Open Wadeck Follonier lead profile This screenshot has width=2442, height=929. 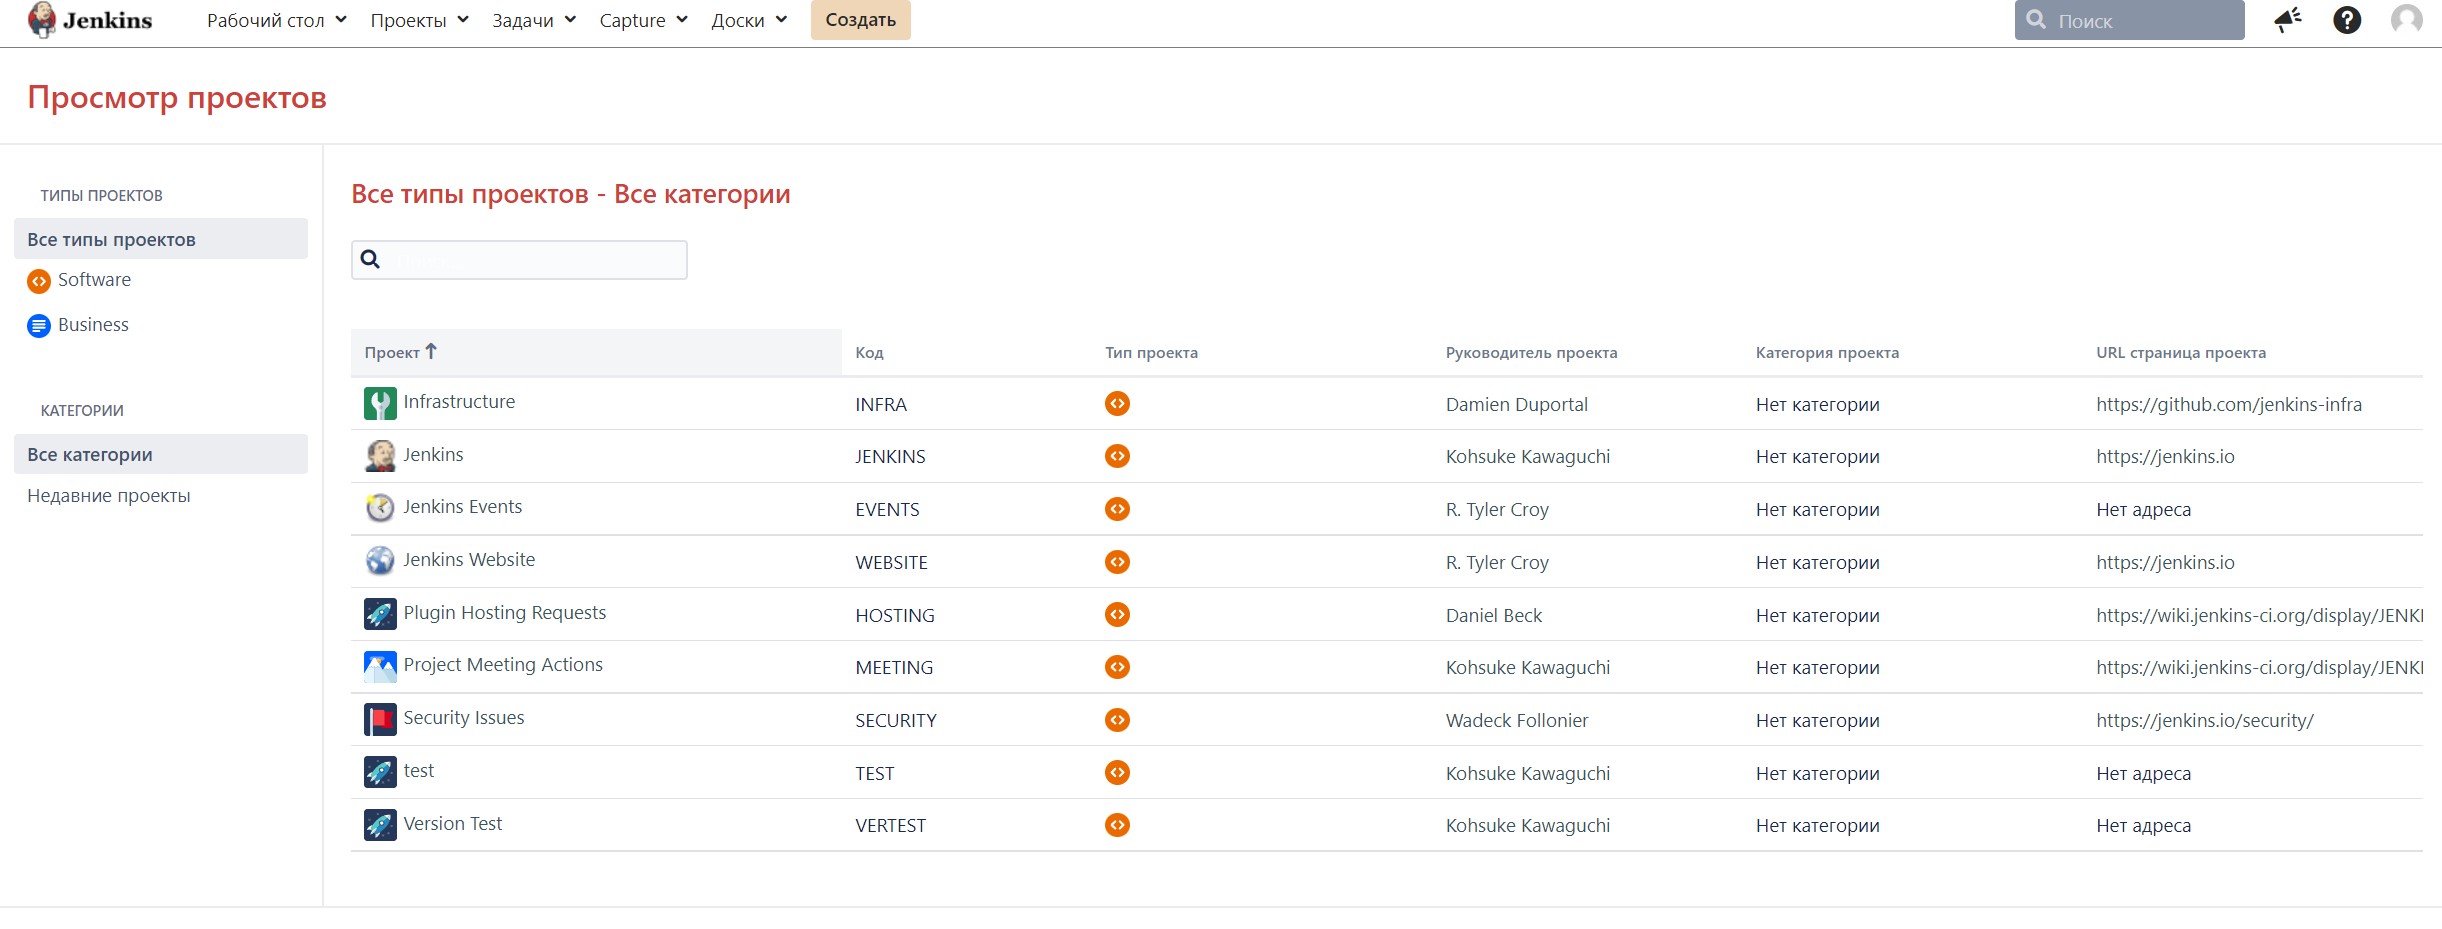pyautogui.click(x=1516, y=720)
